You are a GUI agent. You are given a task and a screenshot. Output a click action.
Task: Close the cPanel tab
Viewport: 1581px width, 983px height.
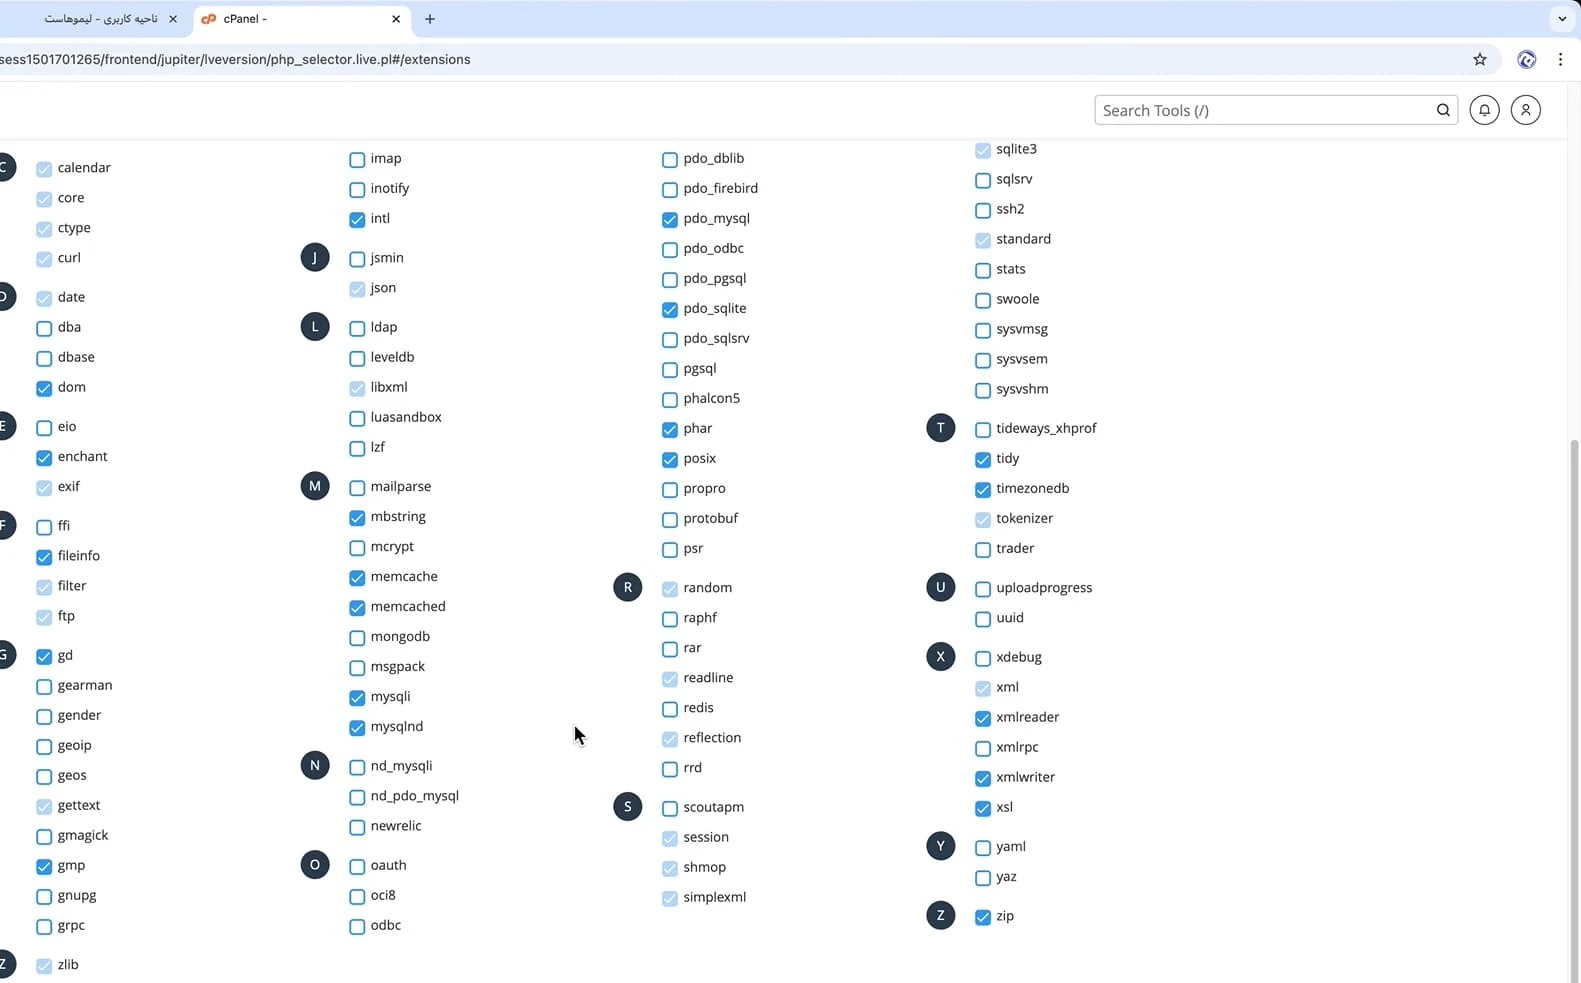click(396, 19)
